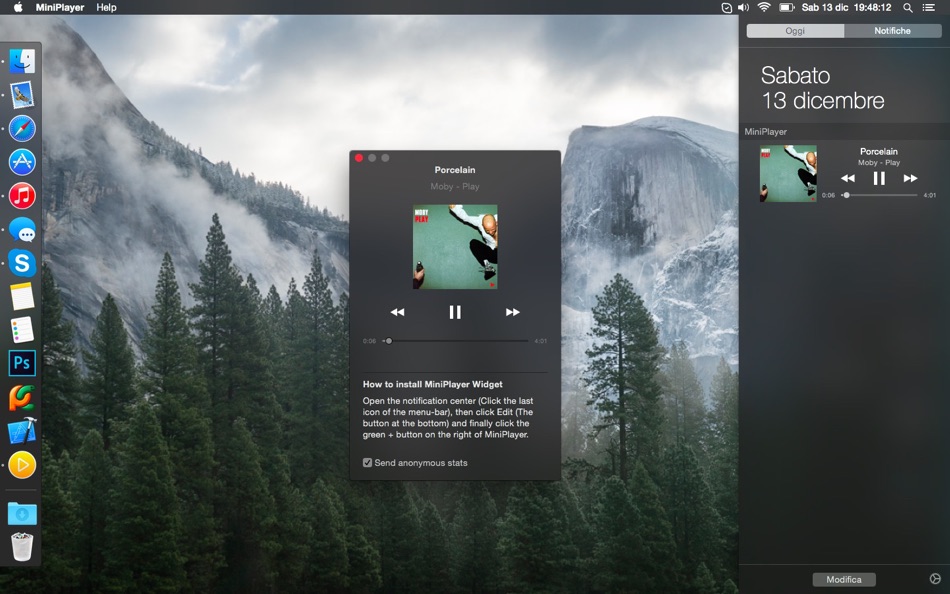This screenshot has width=950, height=594.
Task: Launch Skype from the Dock
Action: (x=22, y=263)
